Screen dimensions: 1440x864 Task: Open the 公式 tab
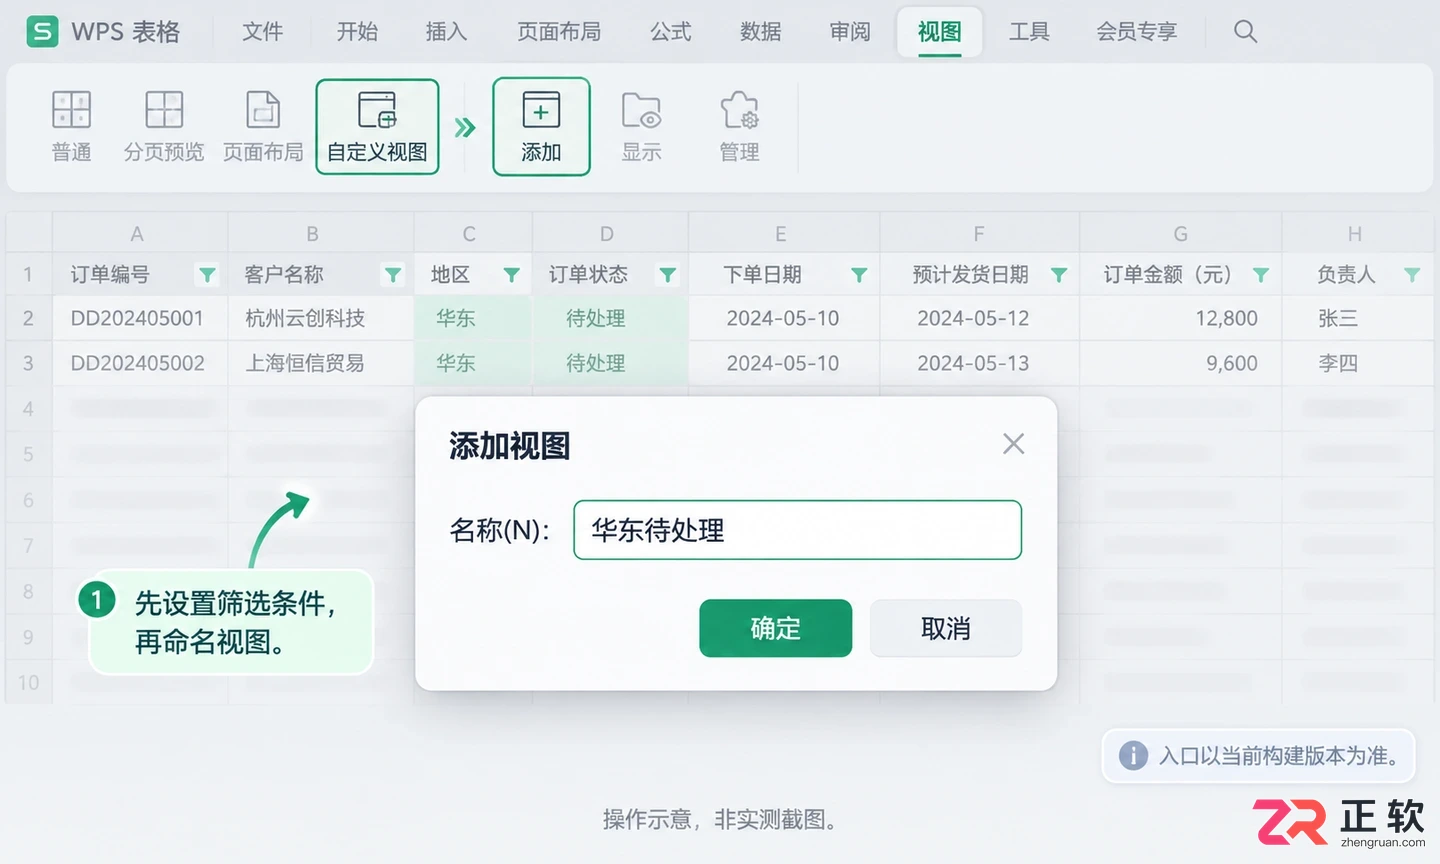[x=671, y=32]
